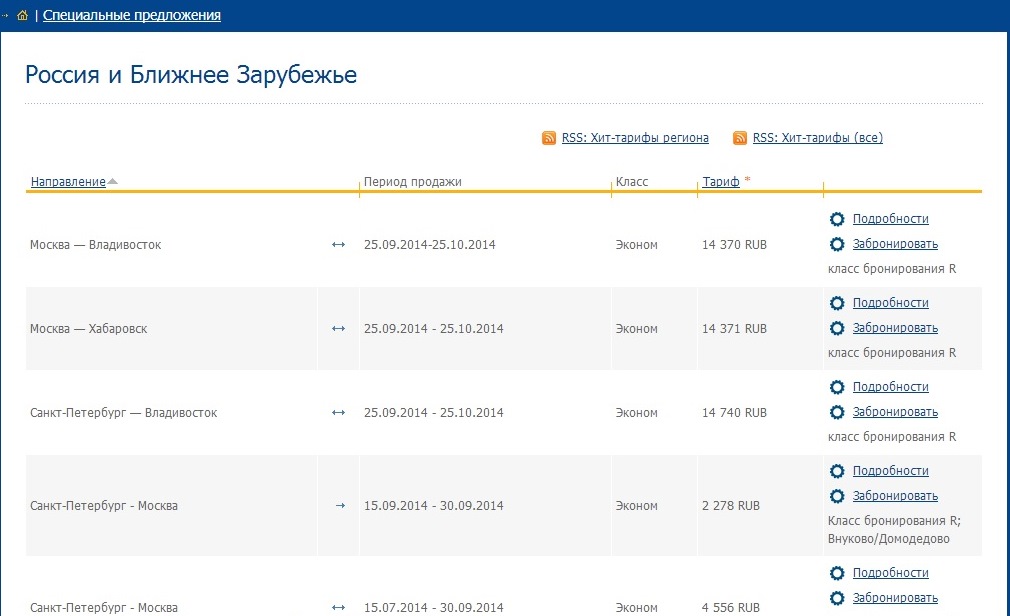
Task: Book the 2 278 RUB Санкт-Петербург - Москва fare
Action: pos(895,496)
